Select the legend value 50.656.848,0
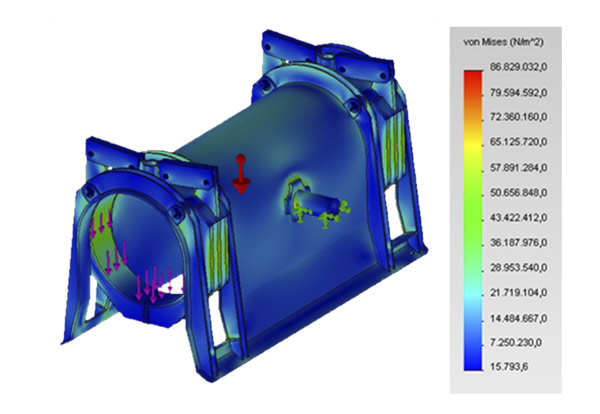 (x=518, y=192)
